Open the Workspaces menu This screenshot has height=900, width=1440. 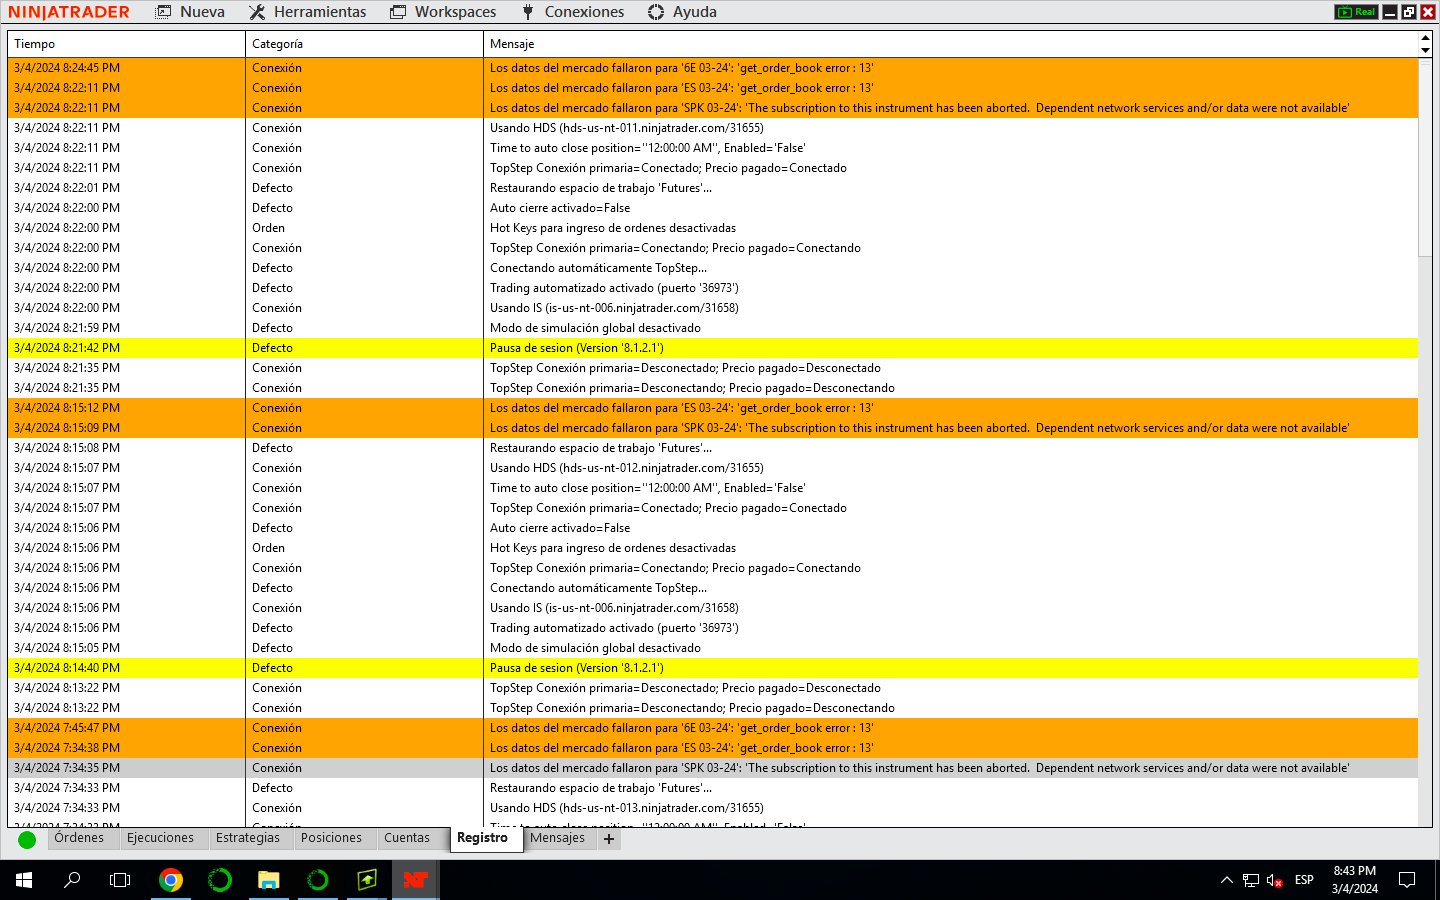tap(443, 12)
